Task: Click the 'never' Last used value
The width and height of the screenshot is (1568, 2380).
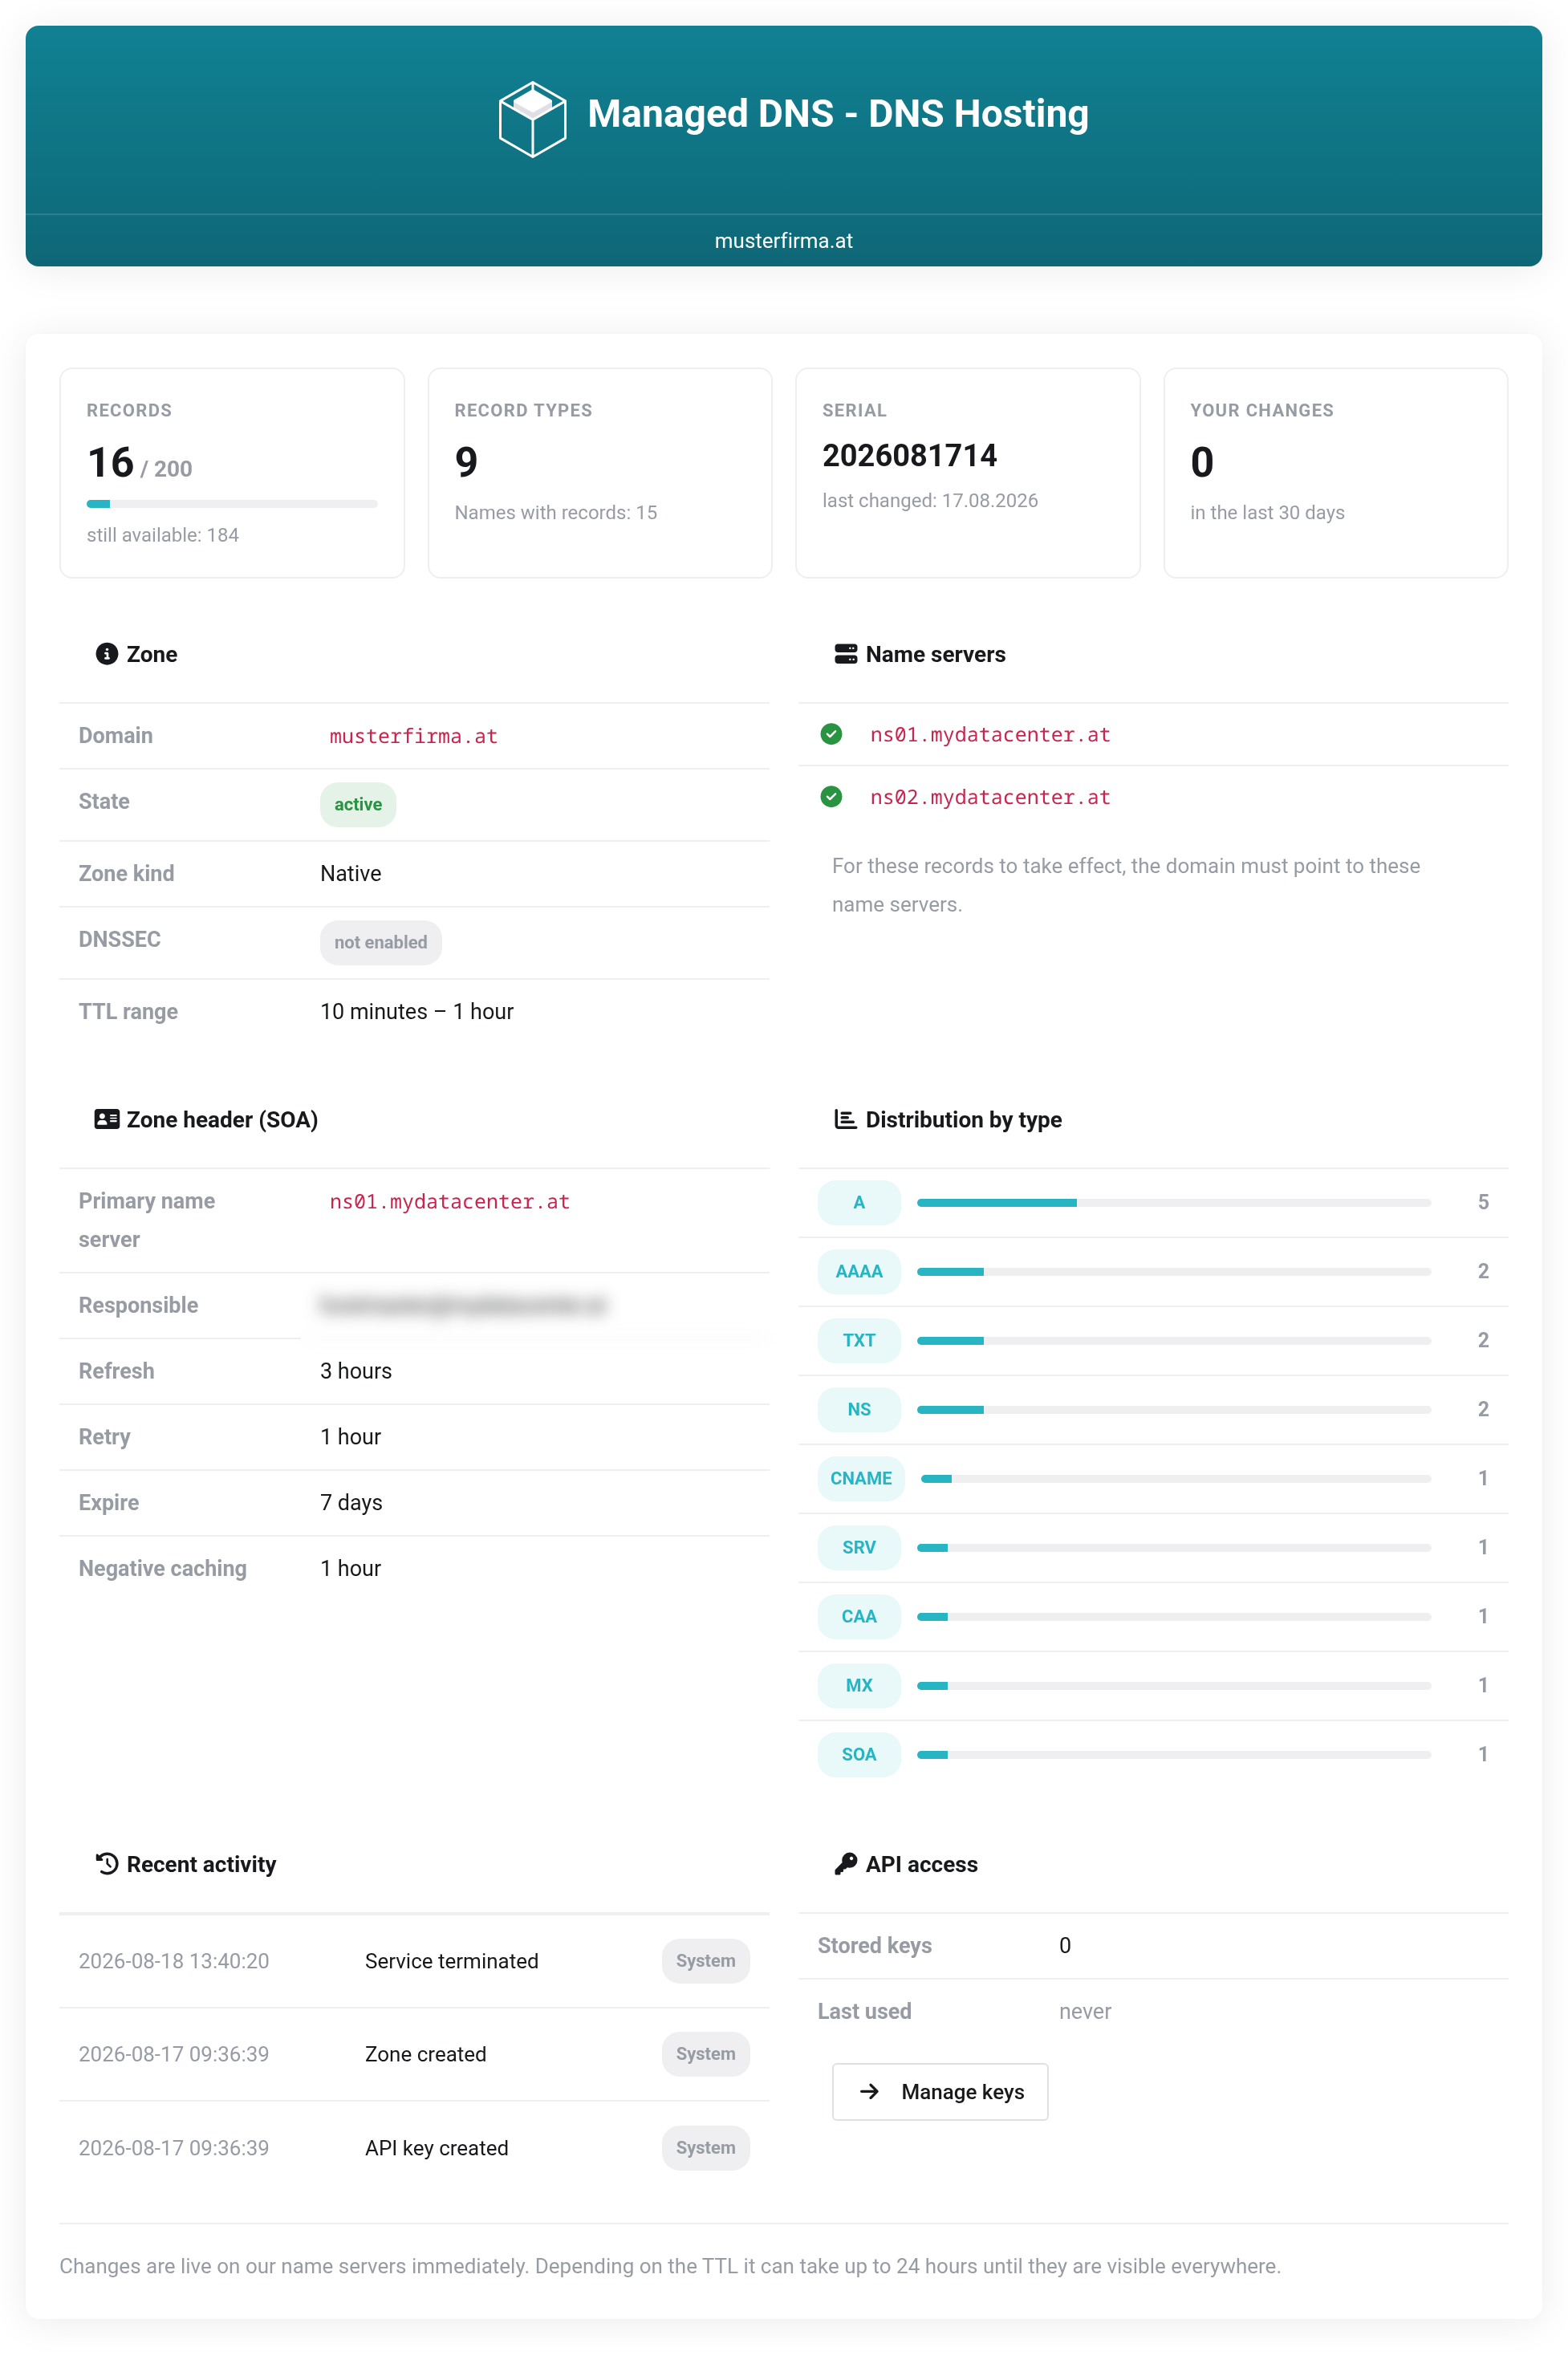Action: (1085, 2011)
